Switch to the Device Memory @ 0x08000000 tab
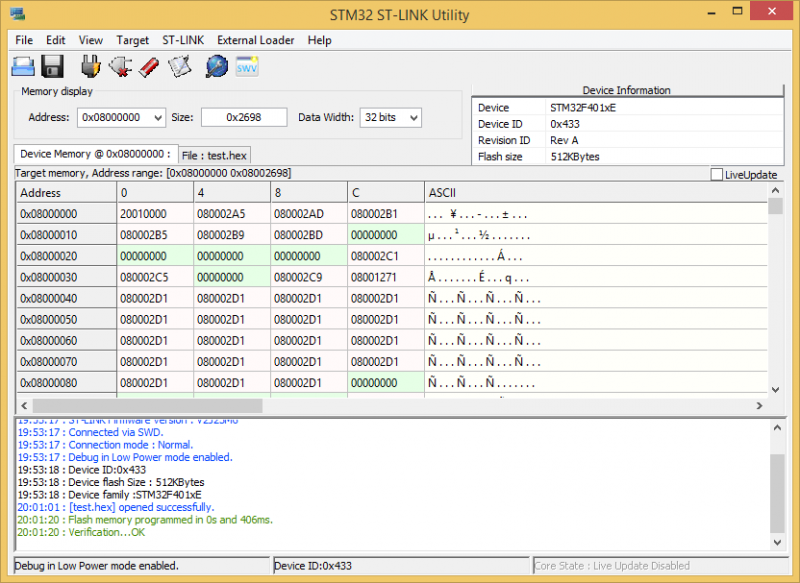Viewport: 800px width, 583px height. [95, 154]
